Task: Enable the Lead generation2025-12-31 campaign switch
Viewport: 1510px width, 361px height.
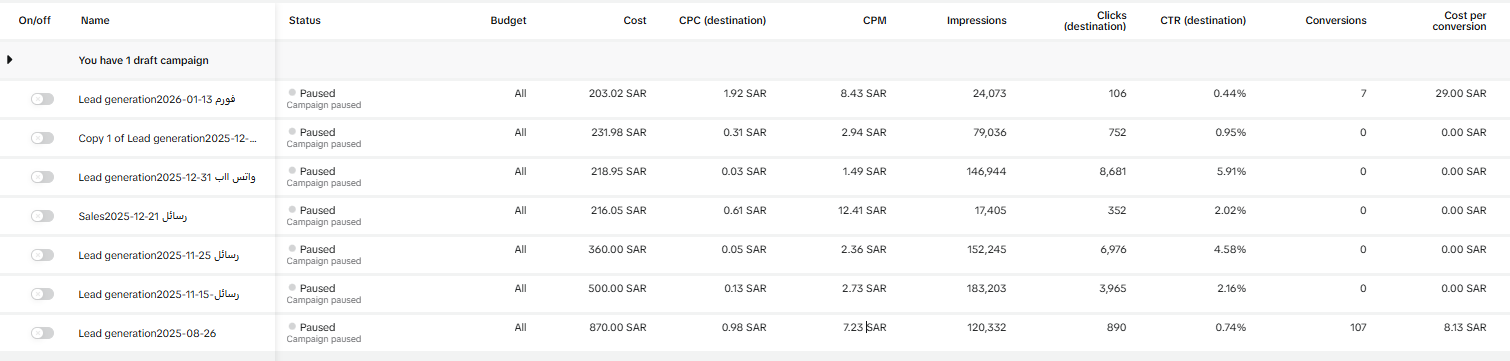Action: click(x=42, y=177)
